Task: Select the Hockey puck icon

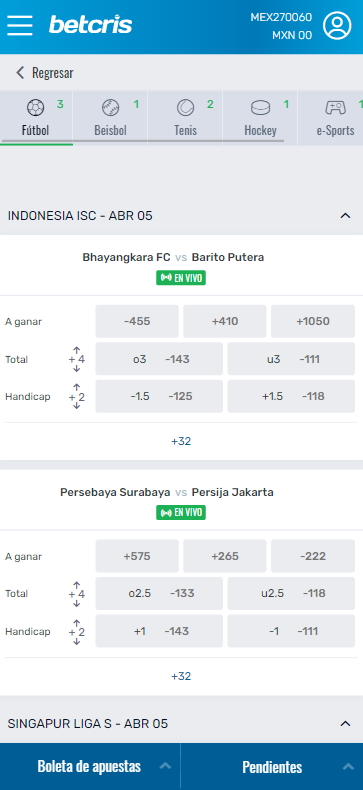Action: coord(261,107)
